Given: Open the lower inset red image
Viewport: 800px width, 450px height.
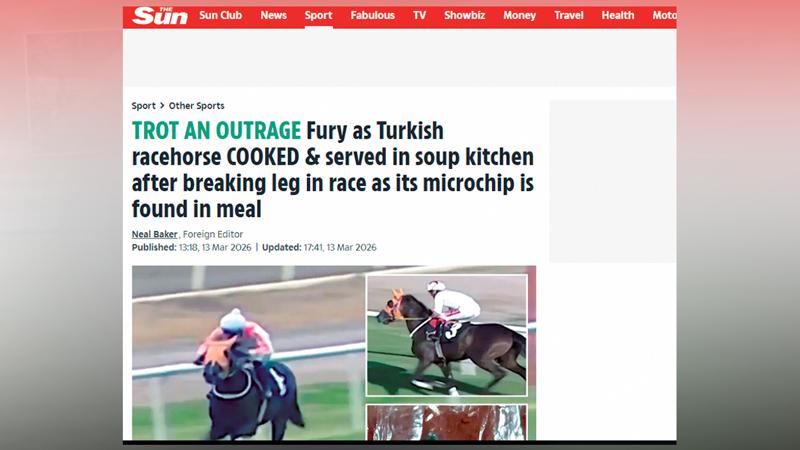Looking at the screenshot, I should tap(447, 422).
